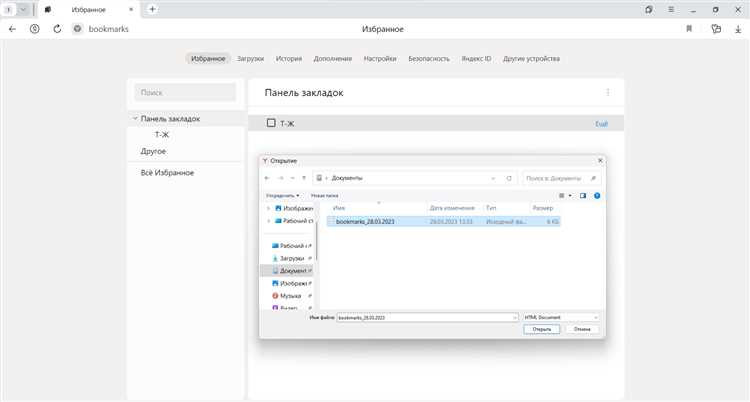This screenshot has width=750, height=402.
Task: Go forward in the file dialog
Action: tap(281, 178)
